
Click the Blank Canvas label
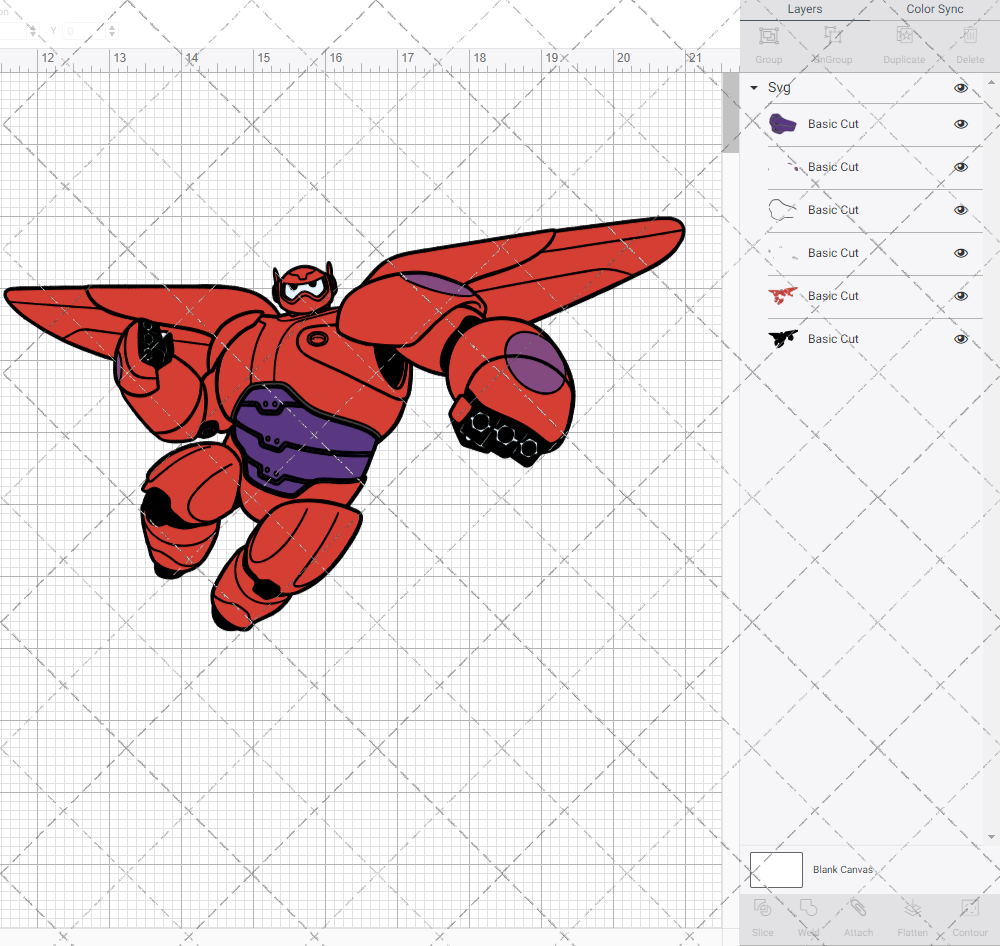click(842, 869)
